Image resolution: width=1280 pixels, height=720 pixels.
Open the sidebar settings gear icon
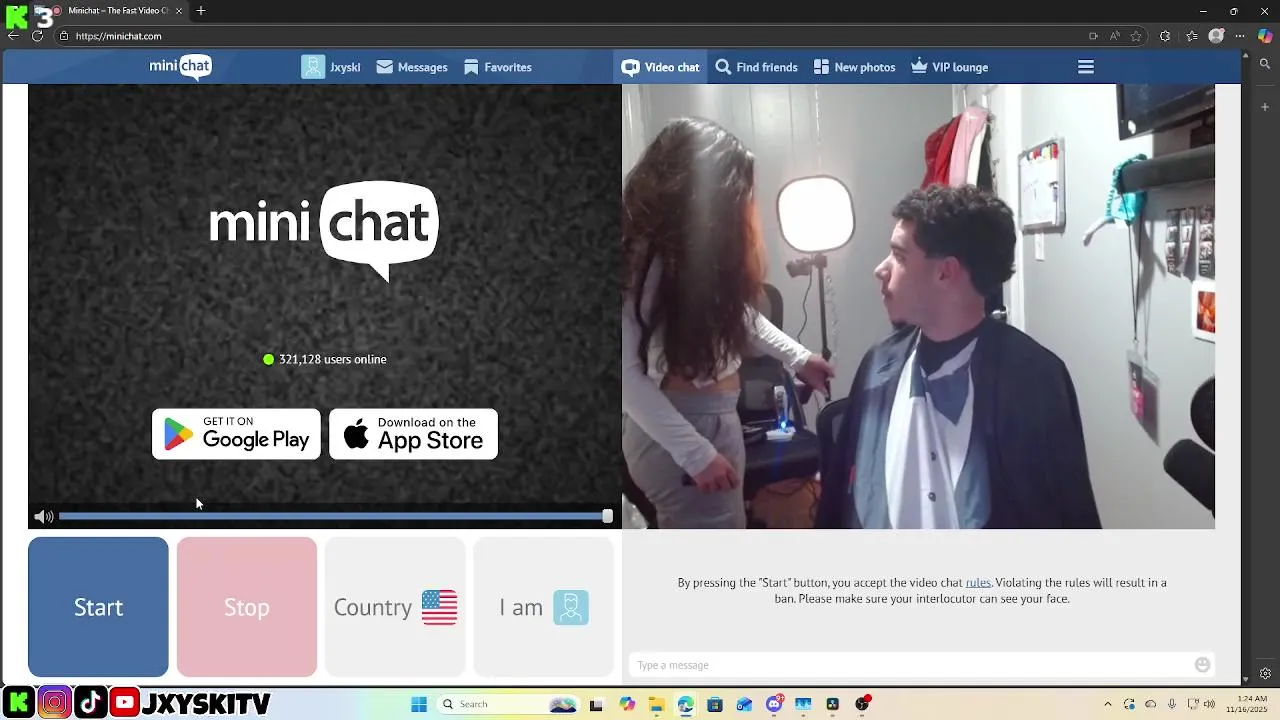1265,674
